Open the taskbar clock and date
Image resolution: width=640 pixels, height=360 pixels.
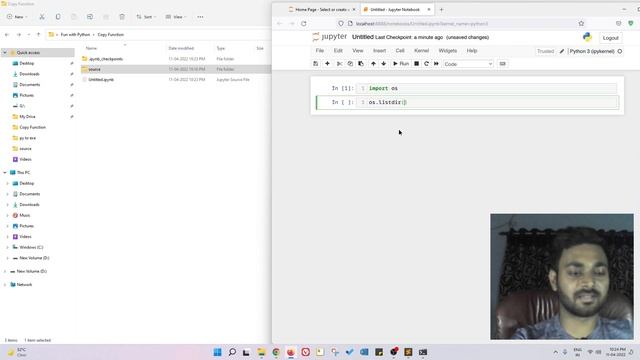point(616,352)
